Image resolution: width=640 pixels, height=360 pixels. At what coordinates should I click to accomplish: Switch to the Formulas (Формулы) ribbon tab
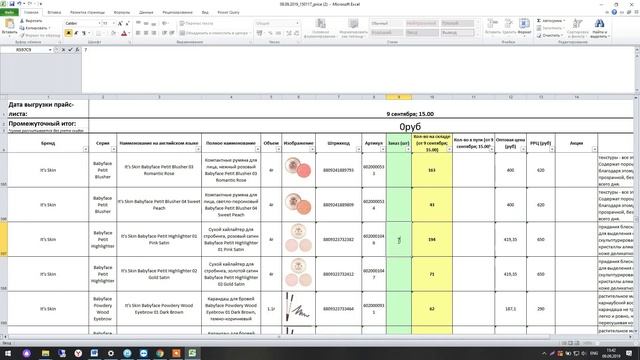pos(122,13)
